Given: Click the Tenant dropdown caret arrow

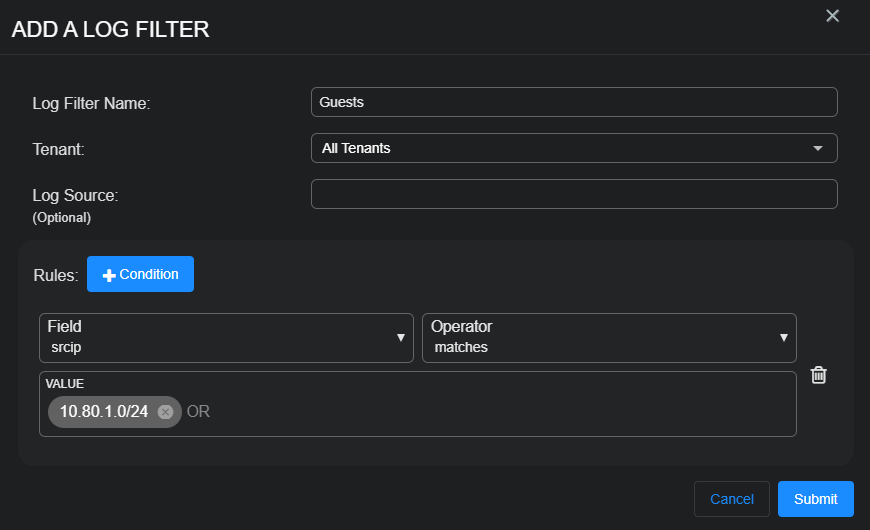Looking at the screenshot, I should click(x=818, y=148).
